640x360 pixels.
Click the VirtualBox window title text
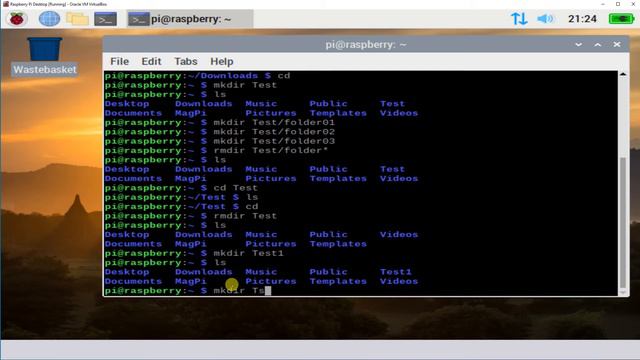pyautogui.click(x=58, y=4)
